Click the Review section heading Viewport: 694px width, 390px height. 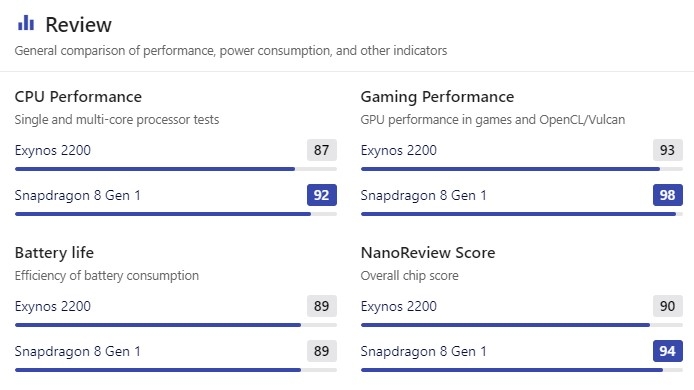[x=78, y=24]
